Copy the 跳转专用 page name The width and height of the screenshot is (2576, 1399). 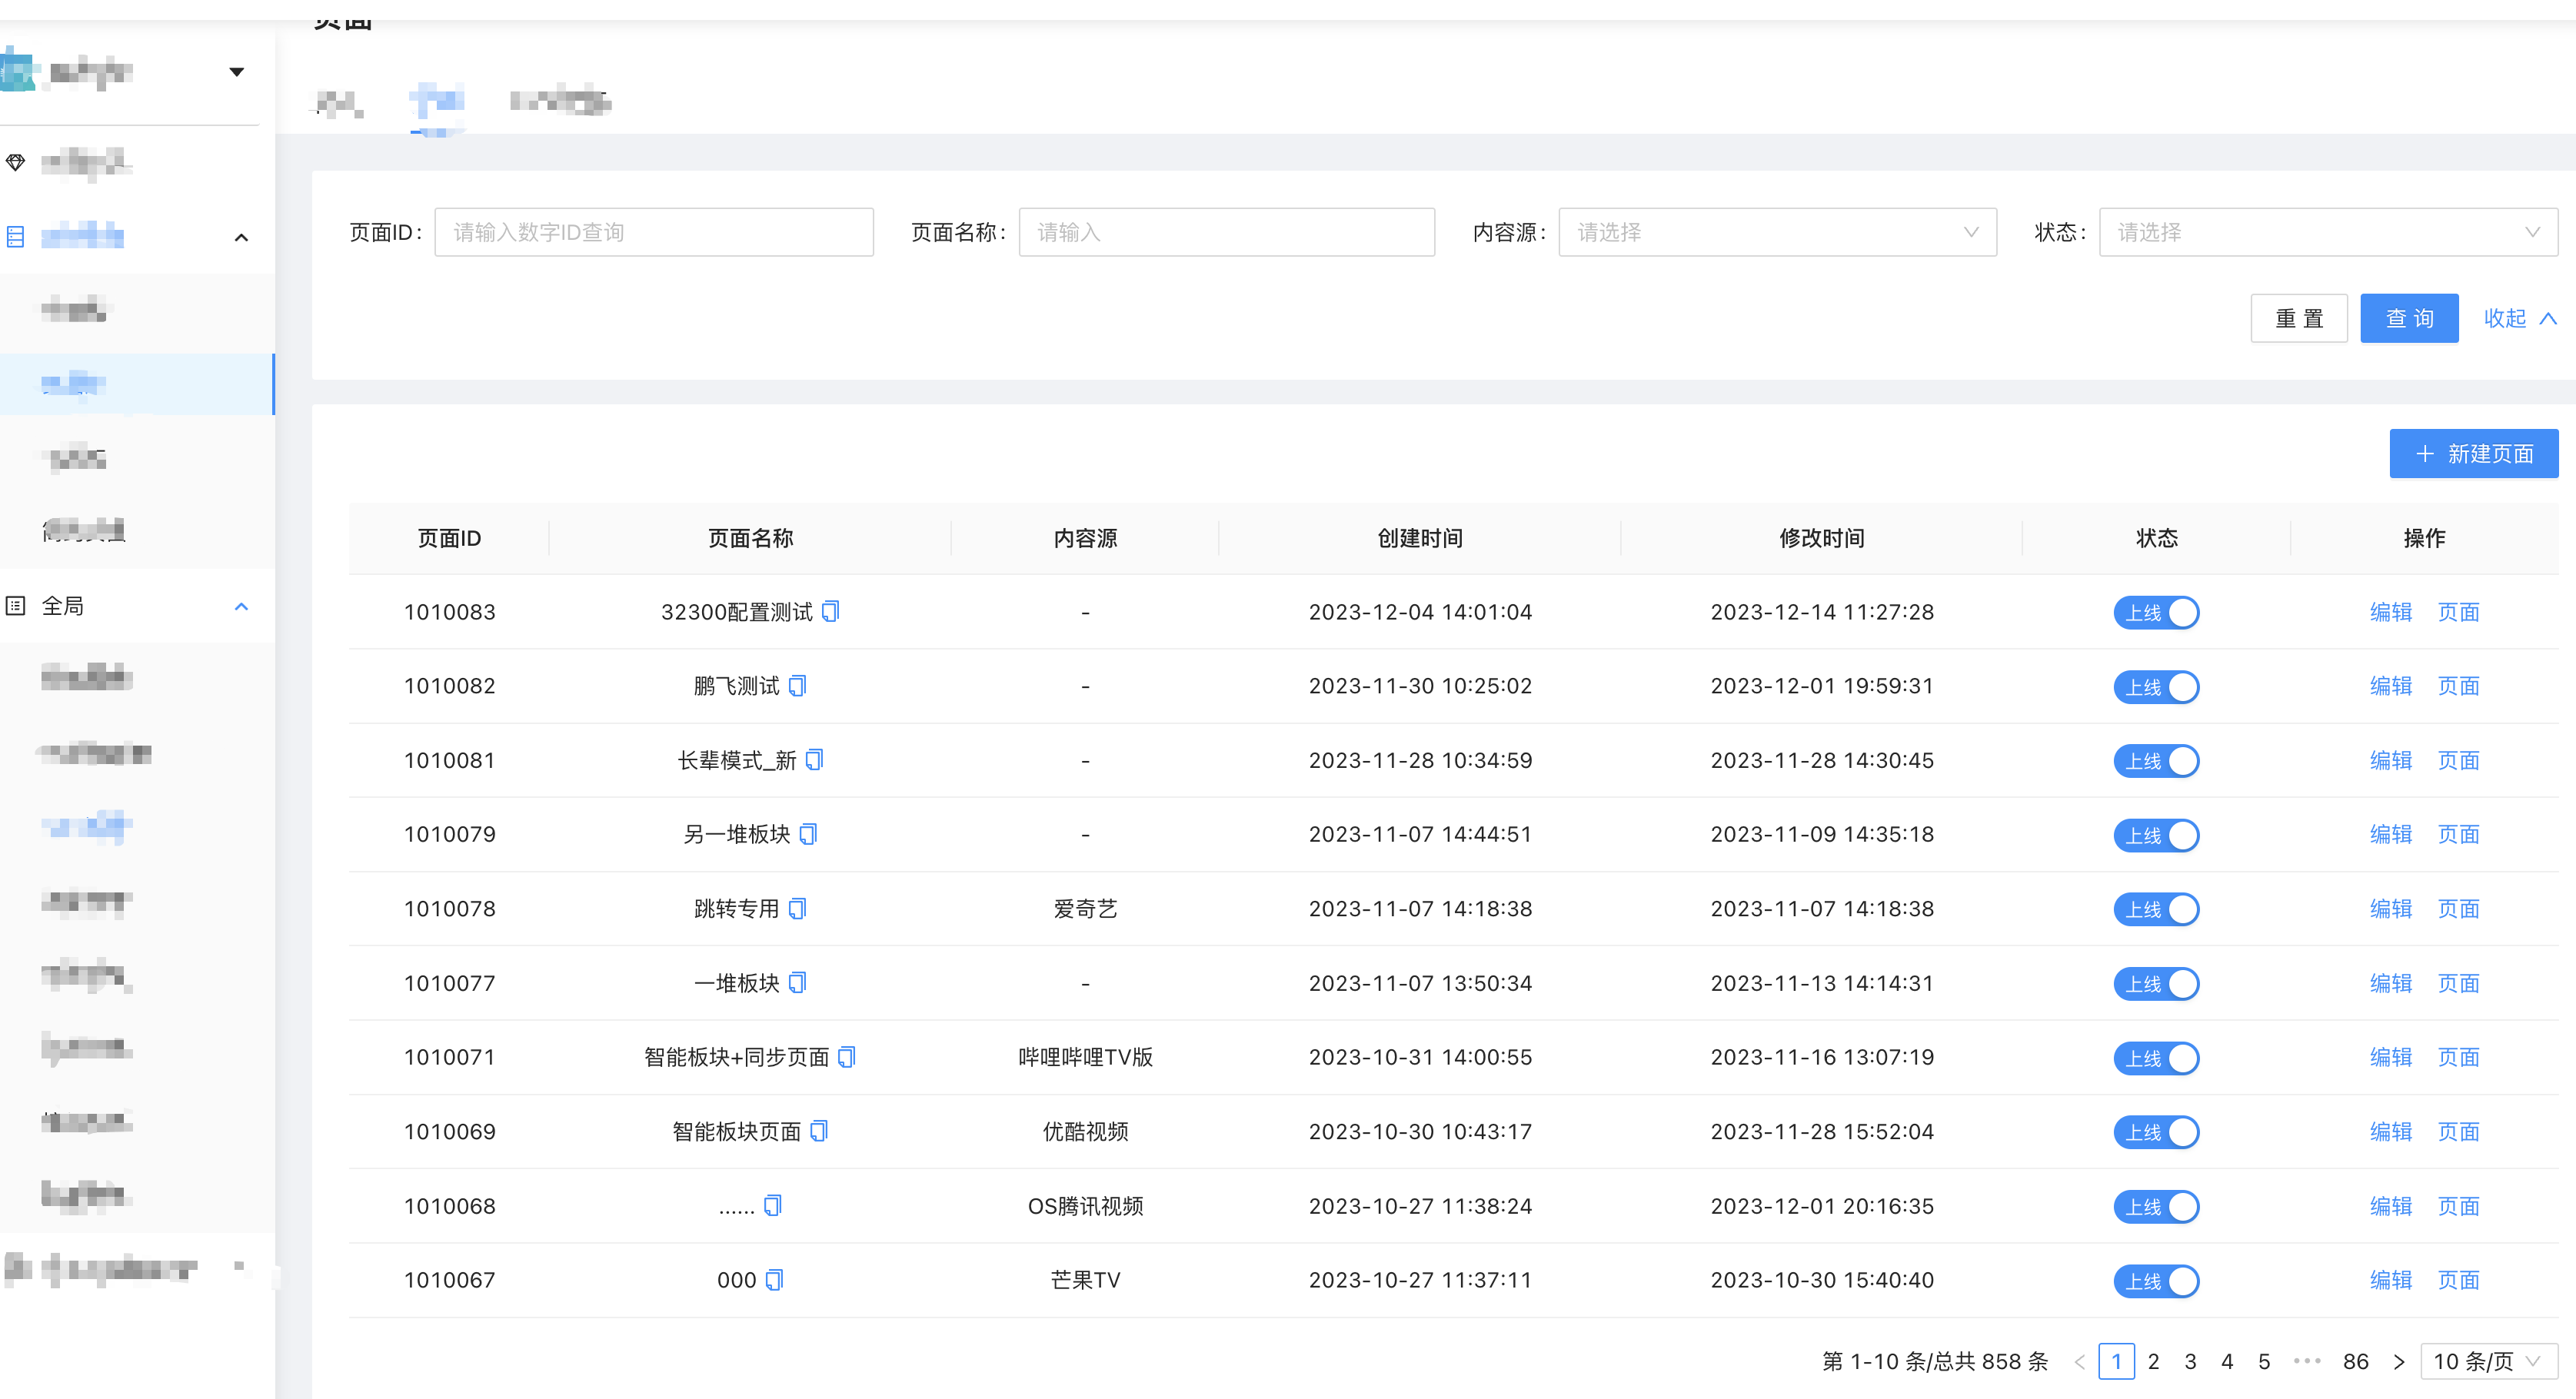tap(797, 908)
